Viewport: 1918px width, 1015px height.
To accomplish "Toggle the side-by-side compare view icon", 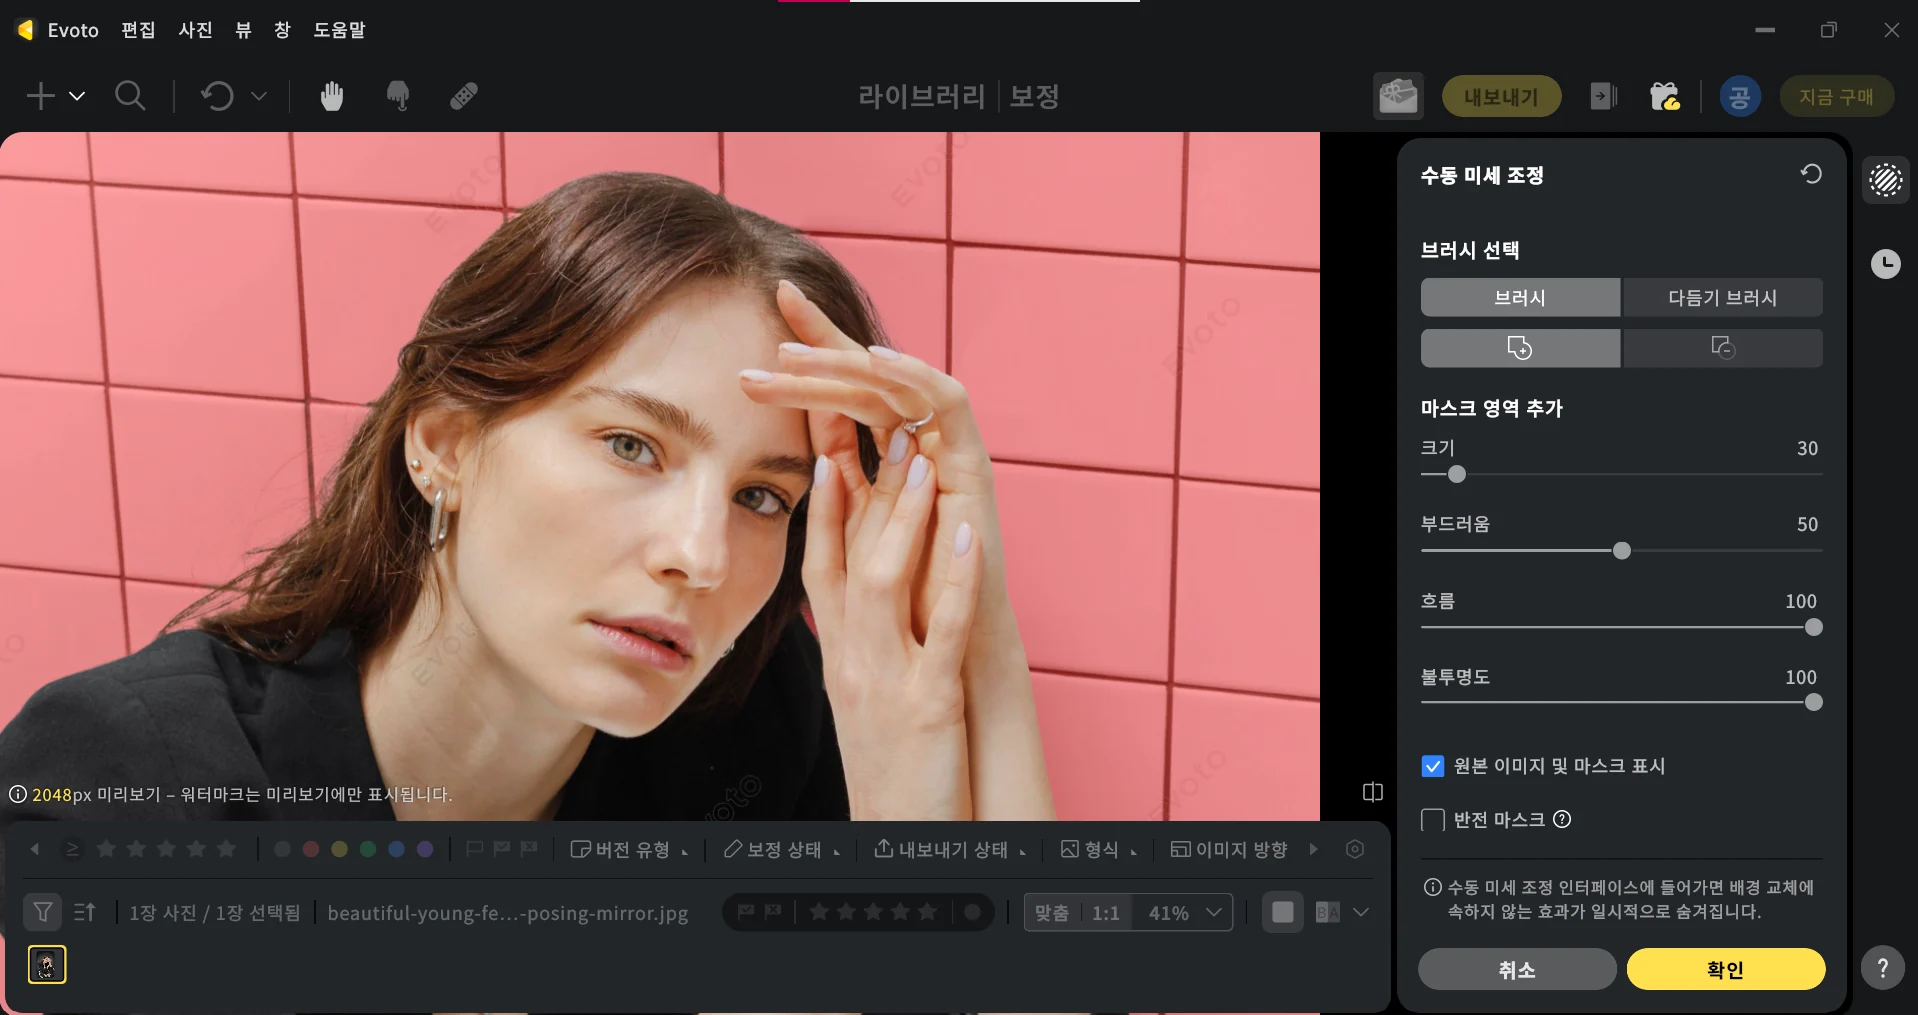I will point(1373,792).
